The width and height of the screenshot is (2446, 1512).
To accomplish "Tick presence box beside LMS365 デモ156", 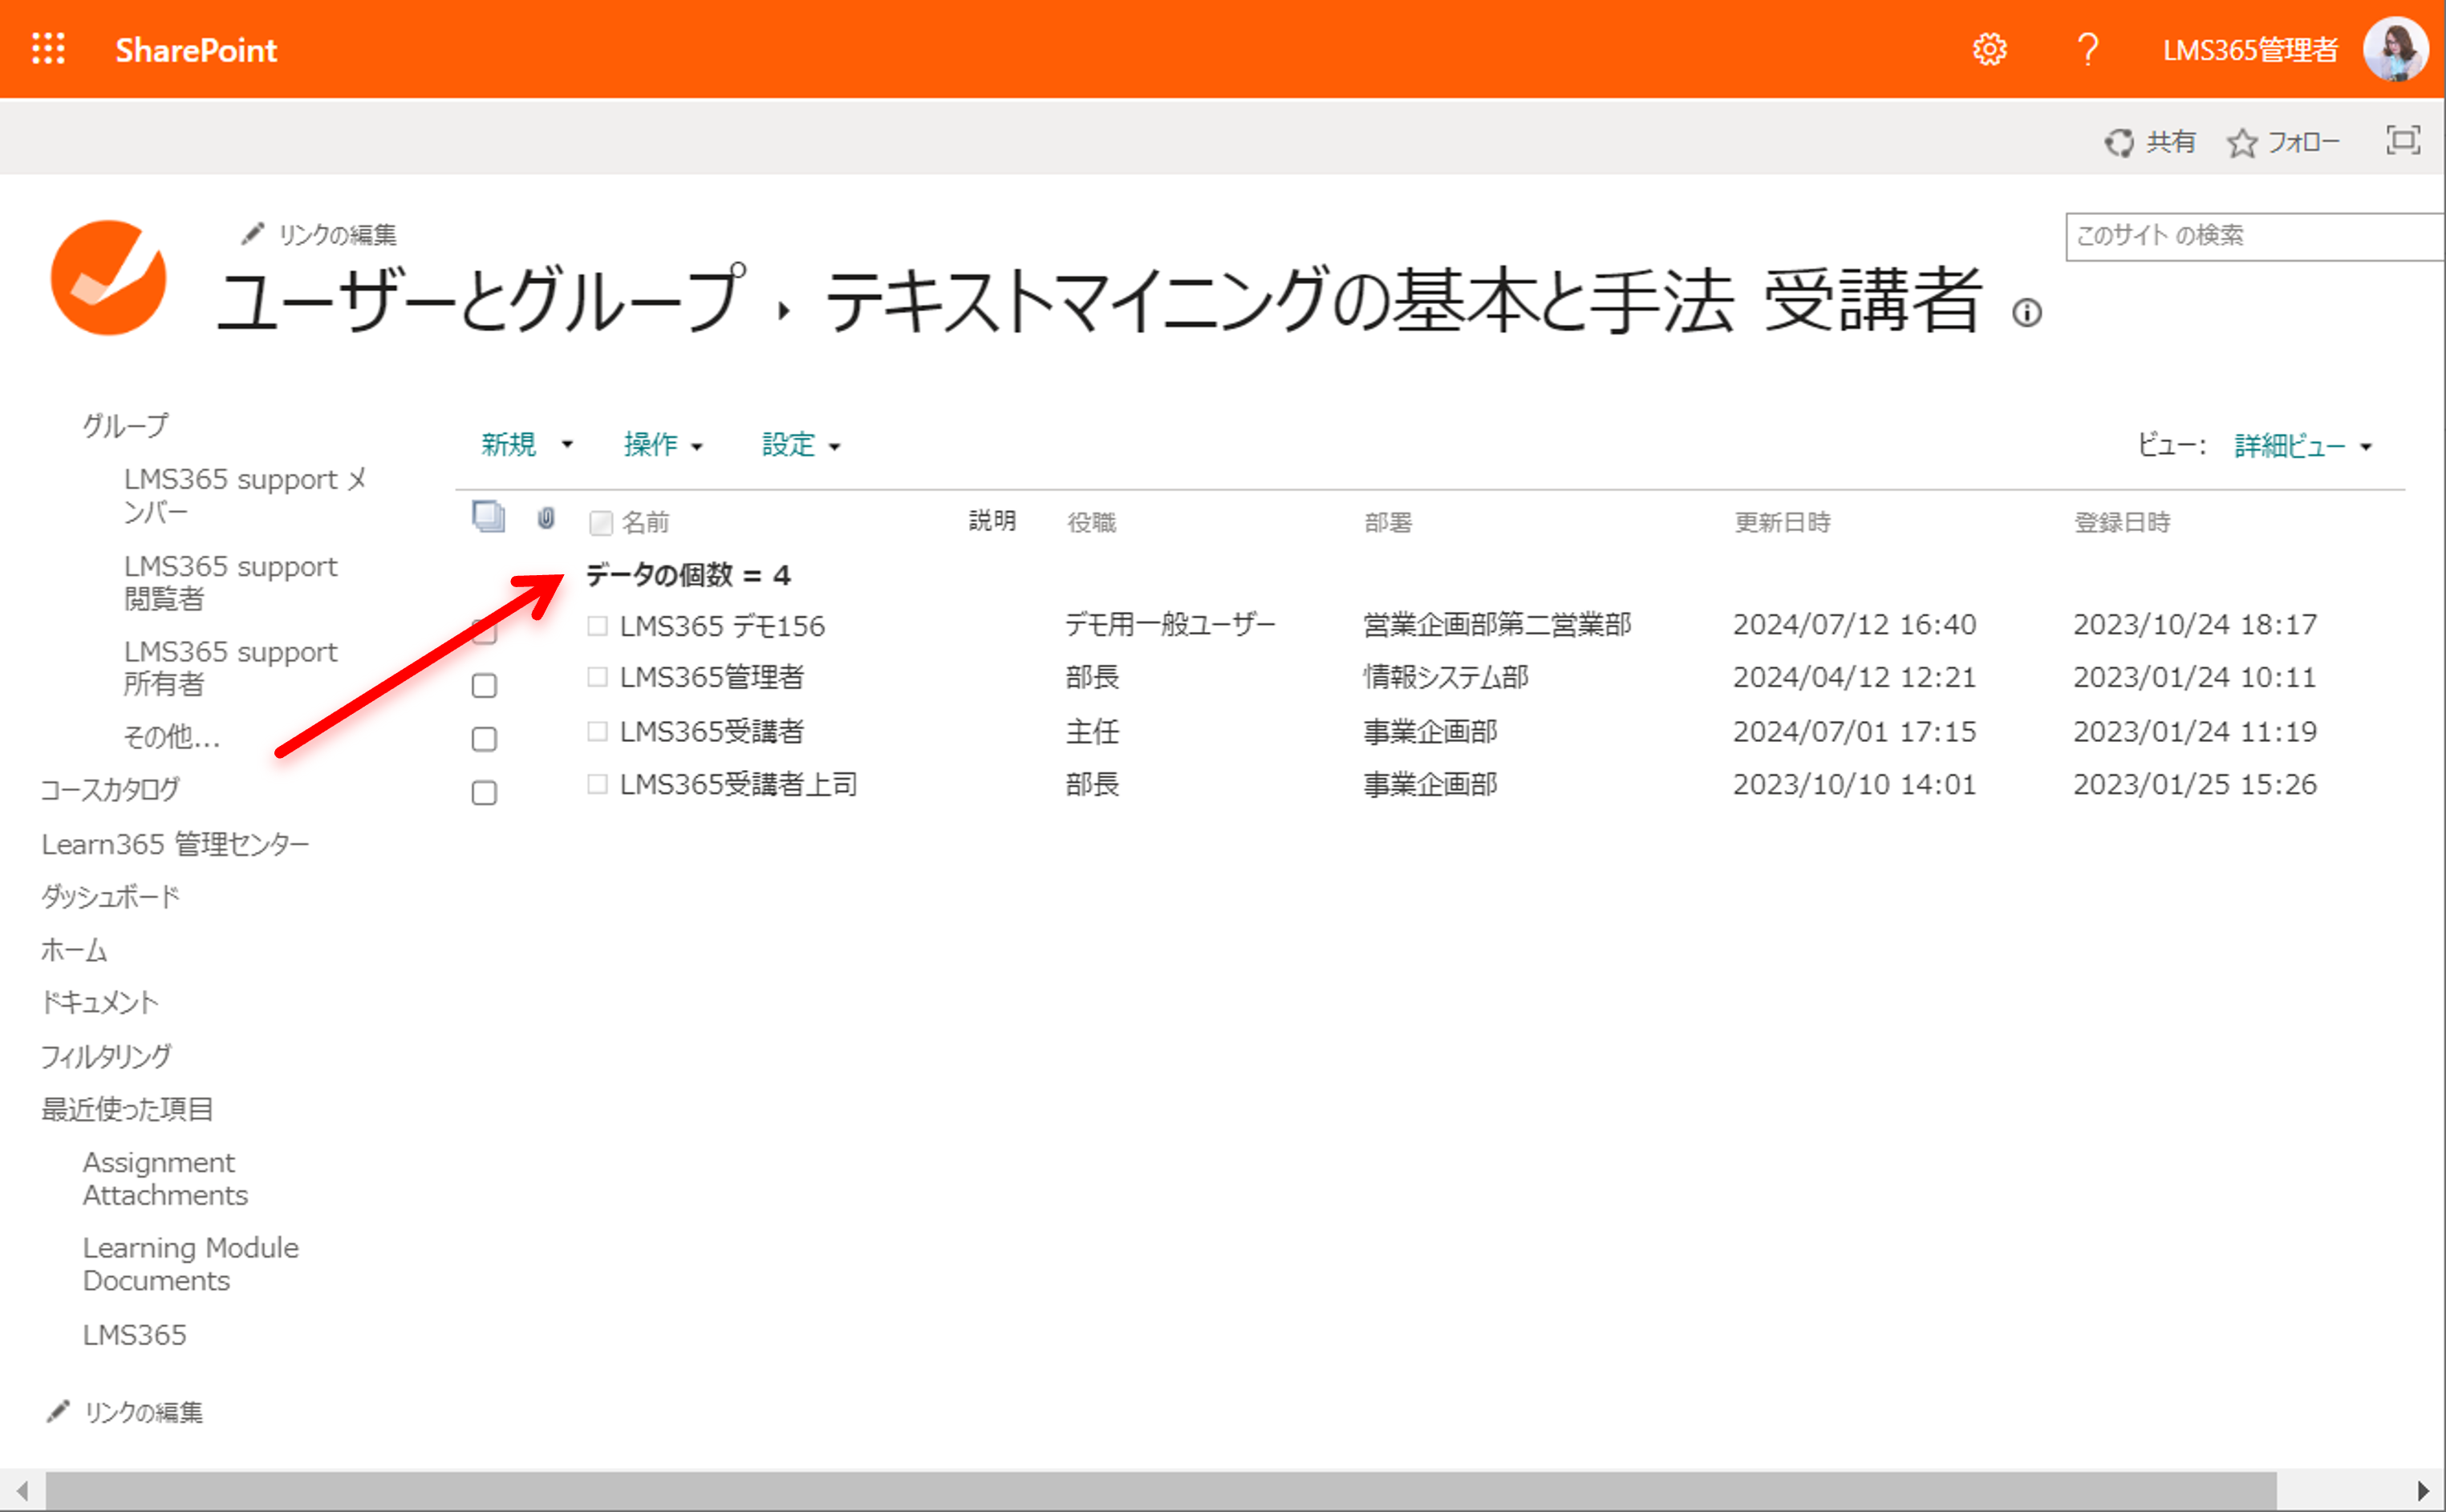I will (x=597, y=626).
